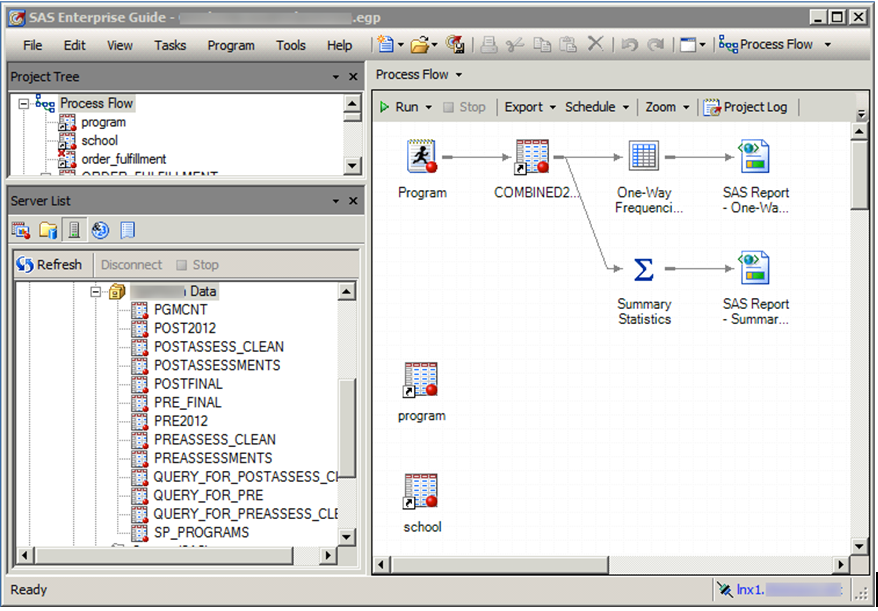Open the Tasks menu
The image size is (878, 611).
pos(170,45)
